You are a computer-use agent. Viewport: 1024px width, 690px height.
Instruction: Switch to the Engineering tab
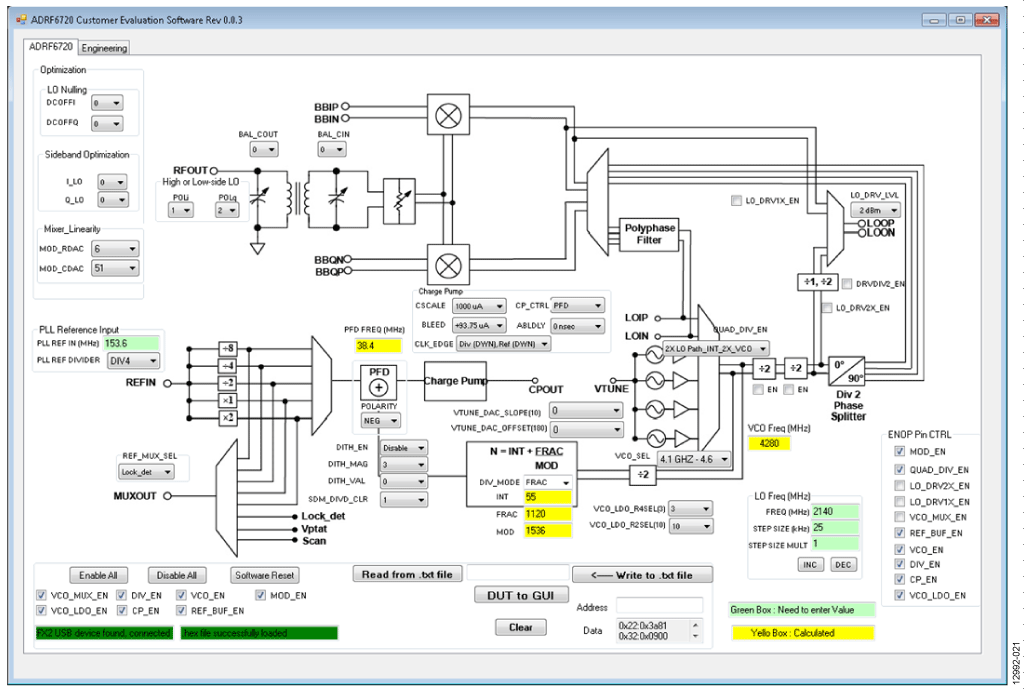pos(104,48)
